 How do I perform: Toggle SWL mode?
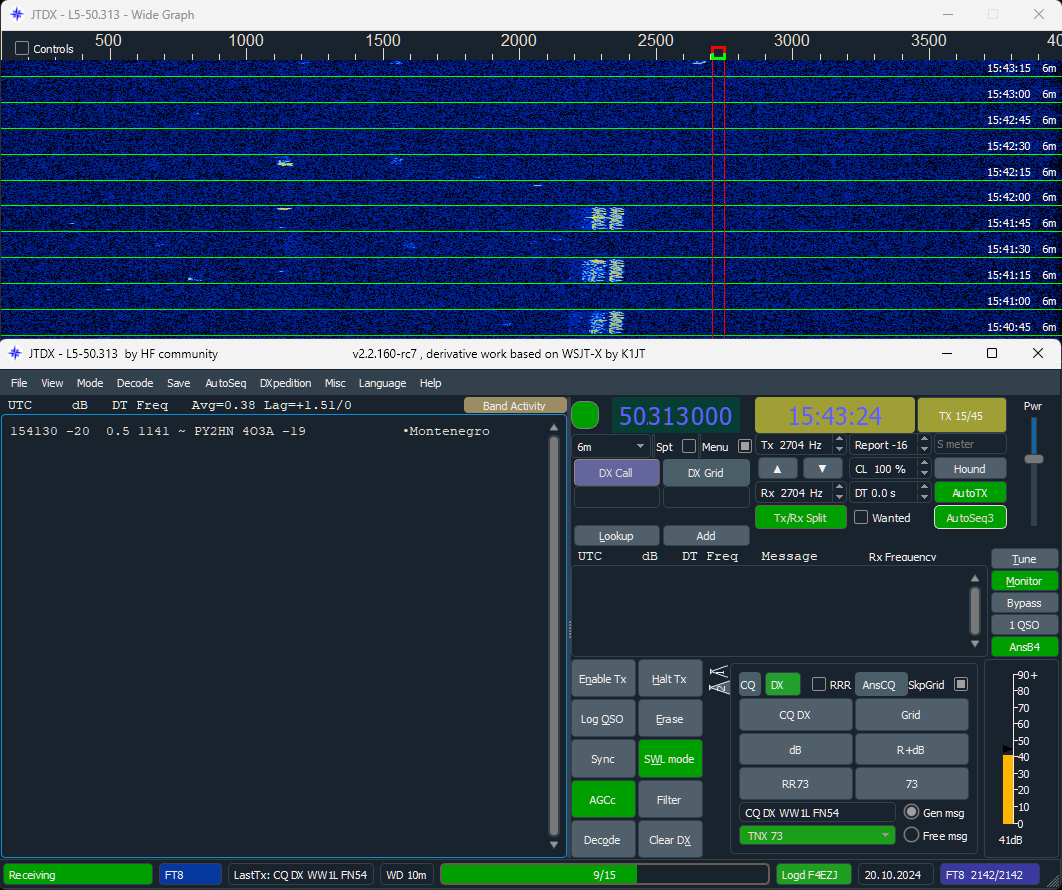point(669,759)
